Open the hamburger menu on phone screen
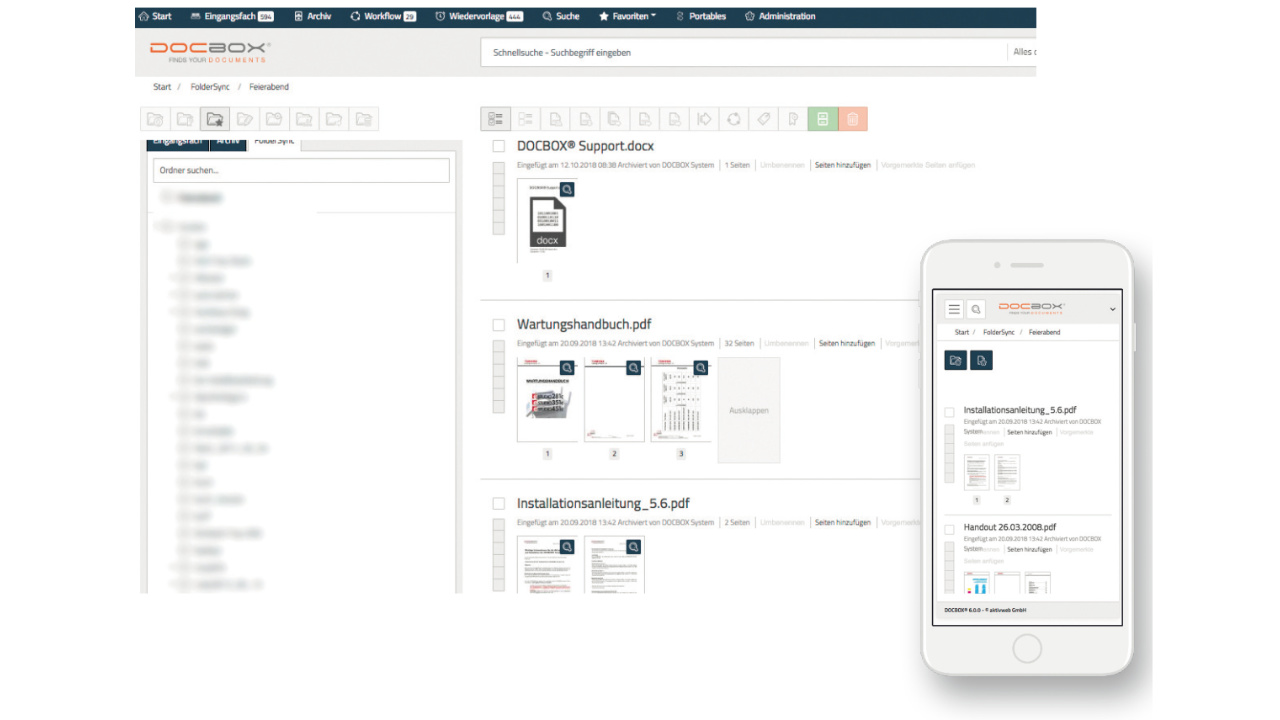Image resolution: width=1280 pixels, height=720 pixels. (x=954, y=310)
